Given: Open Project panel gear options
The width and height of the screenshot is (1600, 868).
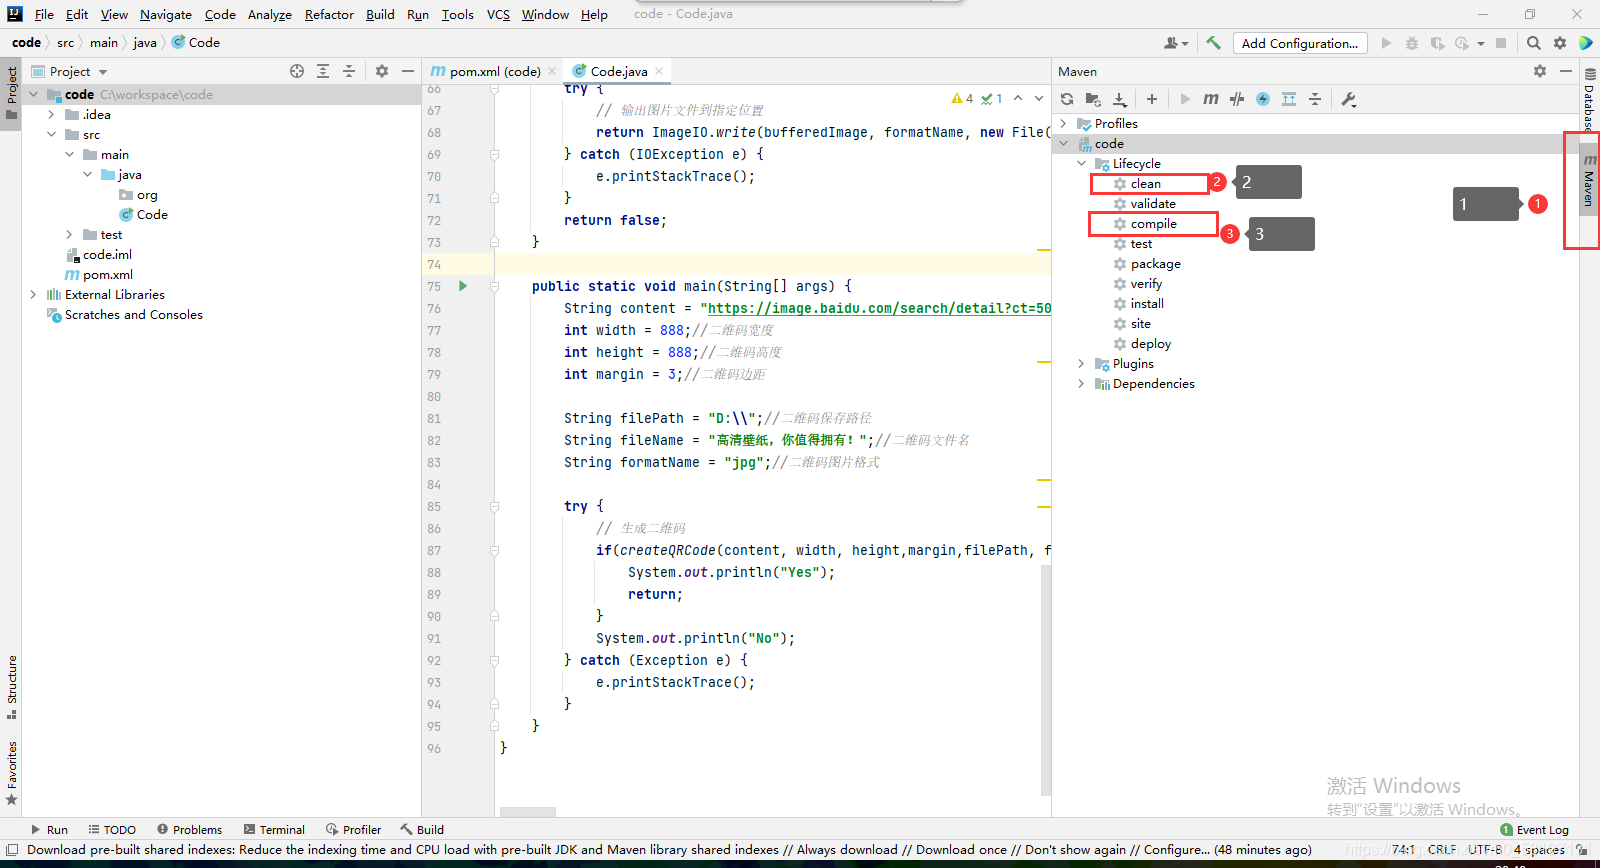Looking at the screenshot, I should [382, 71].
